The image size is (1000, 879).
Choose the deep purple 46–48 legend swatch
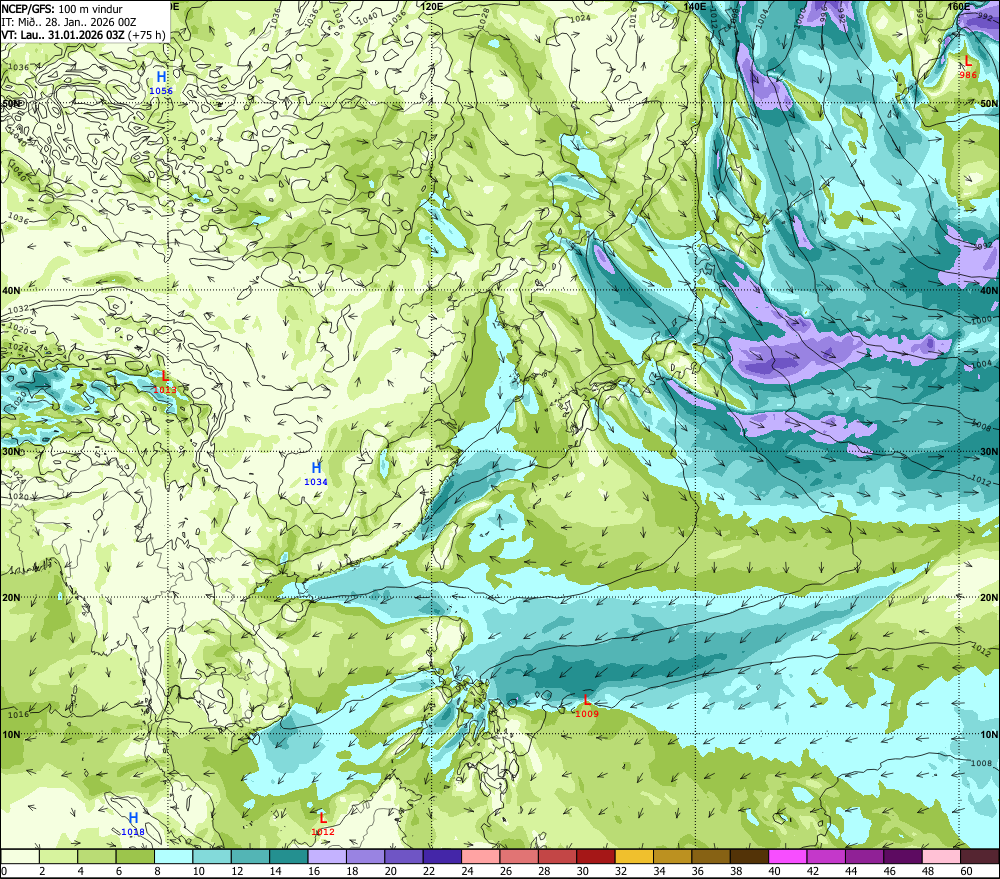click(902, 857)
